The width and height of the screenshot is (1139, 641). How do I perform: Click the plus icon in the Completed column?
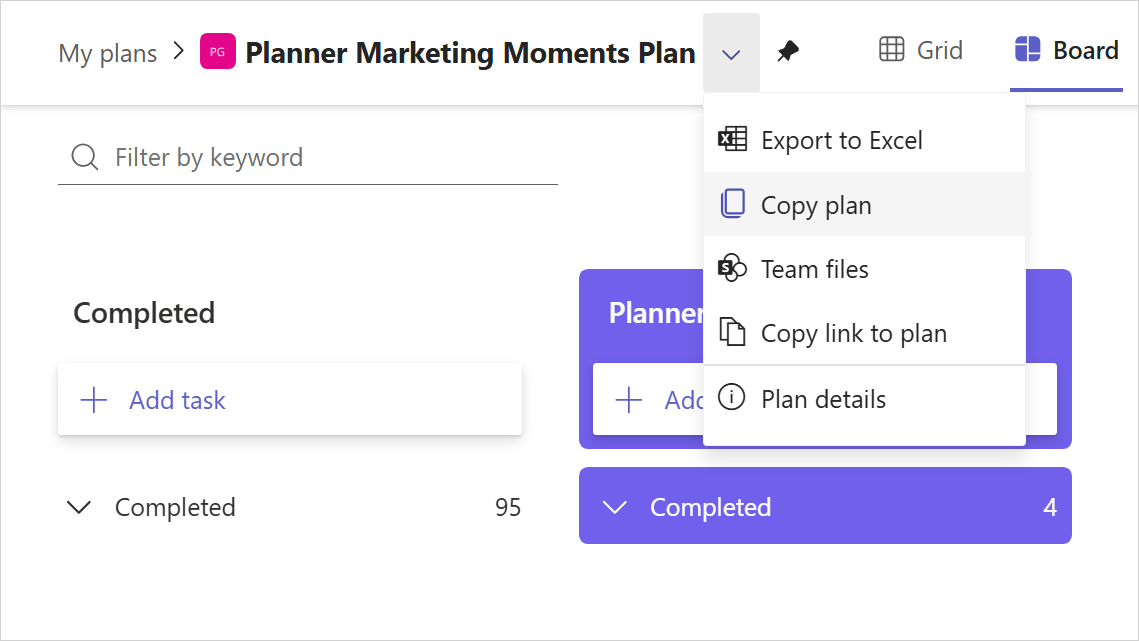(x=93, y=399)
